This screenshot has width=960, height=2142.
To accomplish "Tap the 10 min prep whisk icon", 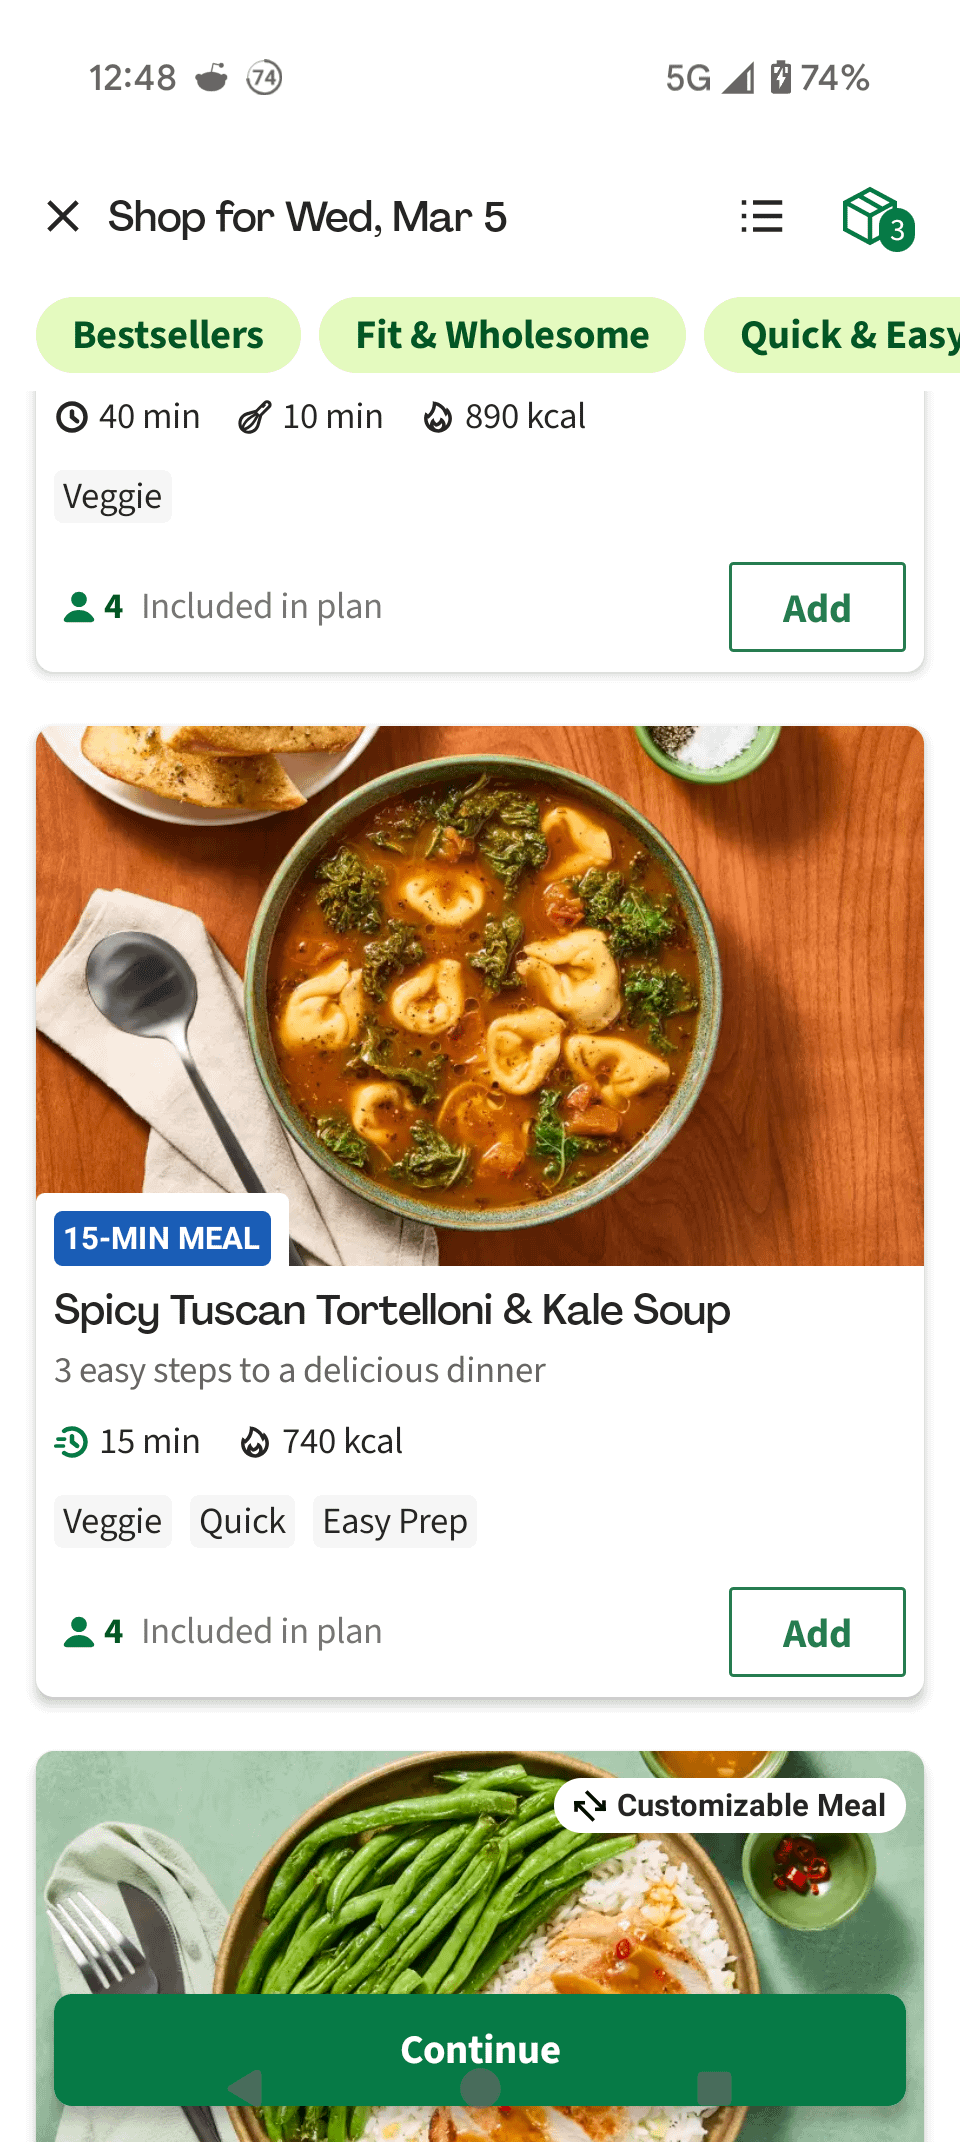I will pos(255,417).
